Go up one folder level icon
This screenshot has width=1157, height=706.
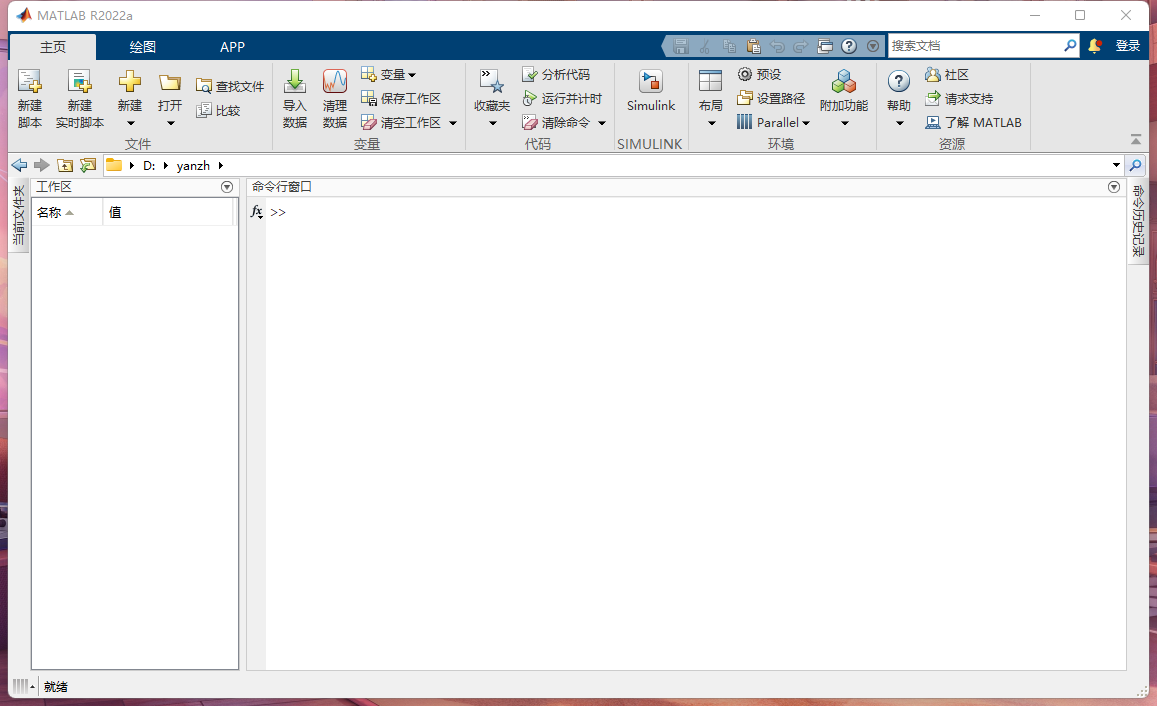65,165
